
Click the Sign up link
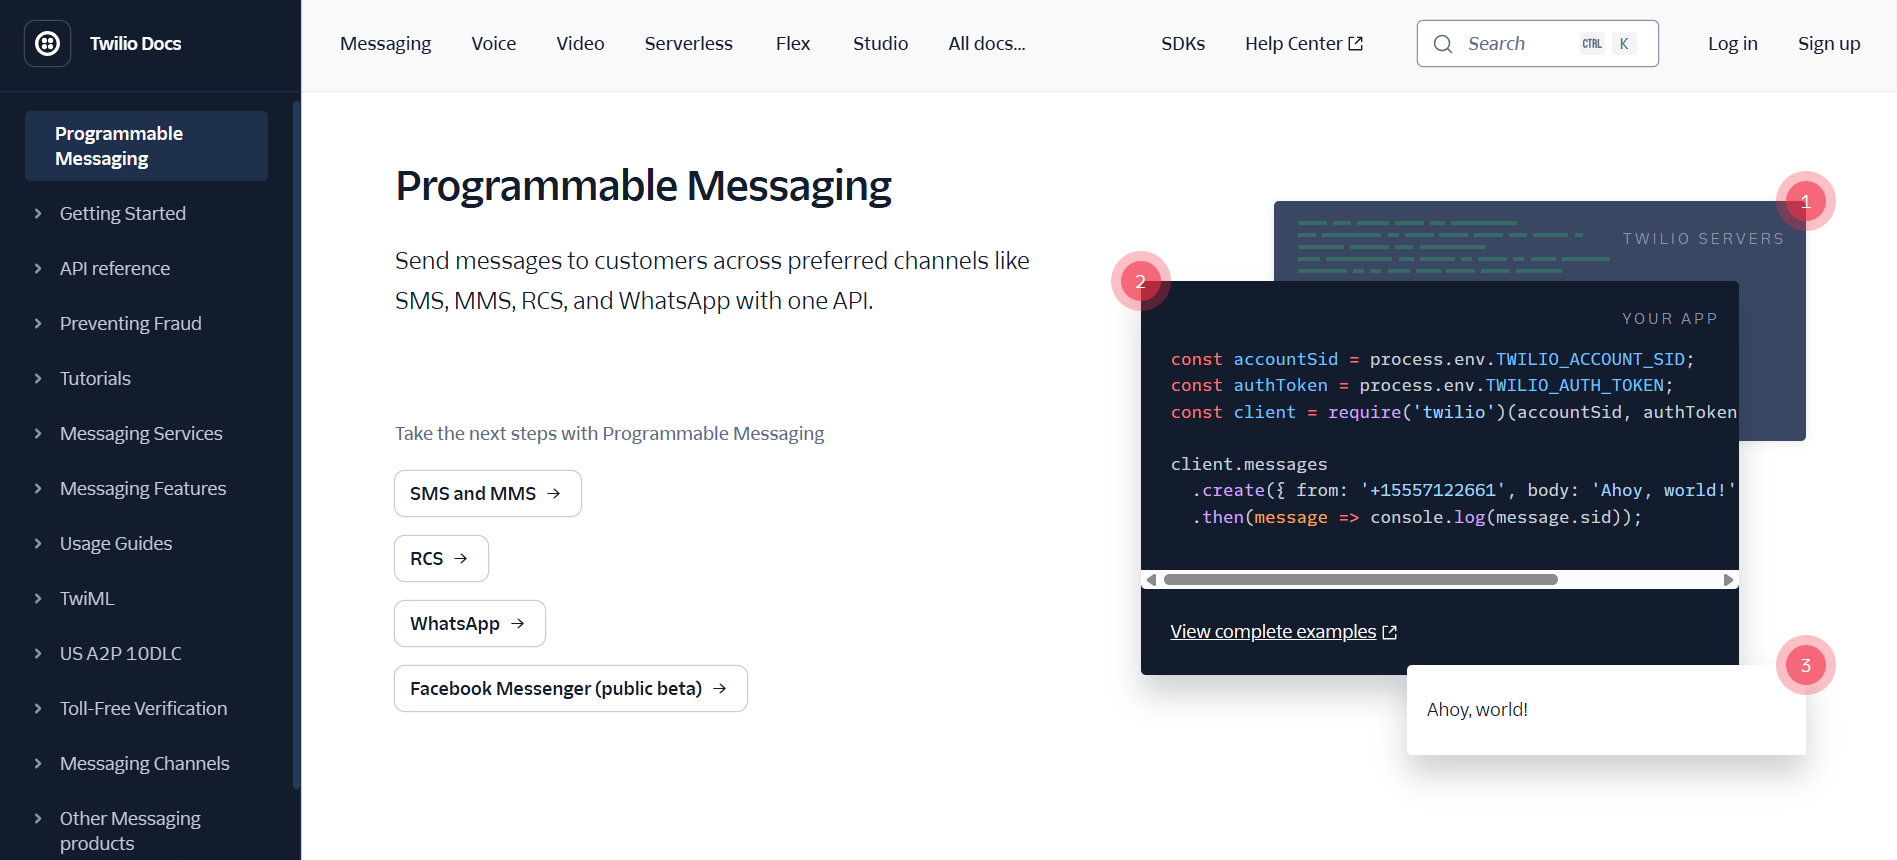(x=1829, y=44)
